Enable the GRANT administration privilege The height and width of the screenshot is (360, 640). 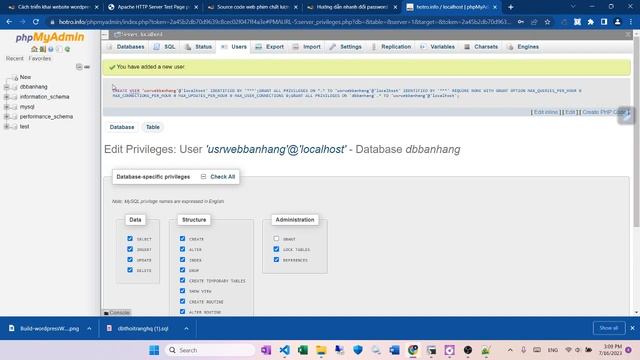click(276, 238)
